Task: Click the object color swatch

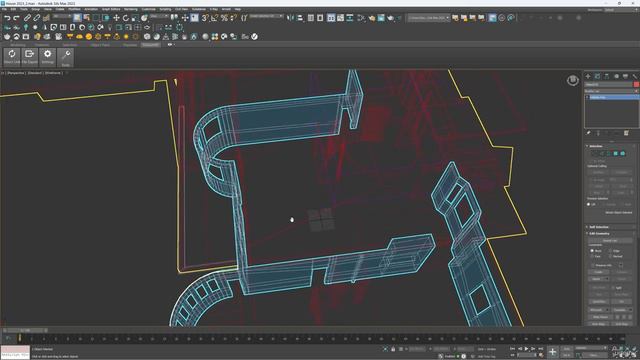Action: point(636,84)
